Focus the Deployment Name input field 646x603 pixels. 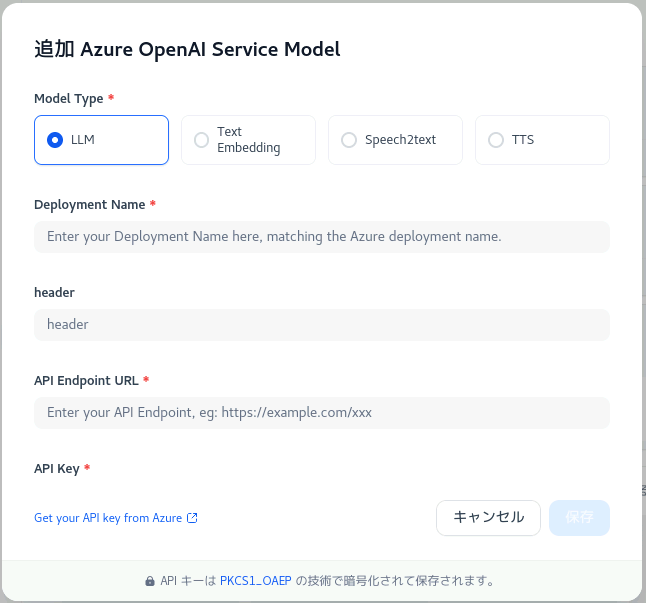322,237
